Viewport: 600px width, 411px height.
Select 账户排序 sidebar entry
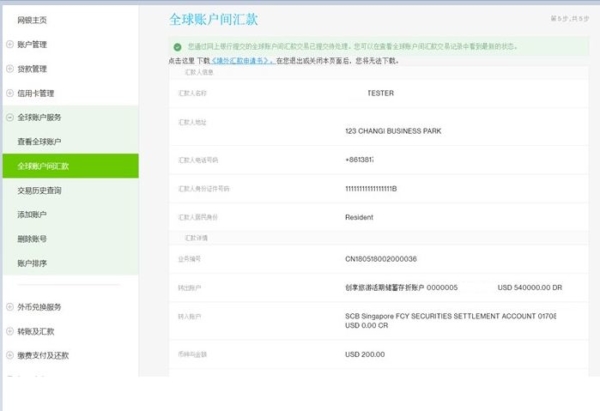tap(32, 263)
